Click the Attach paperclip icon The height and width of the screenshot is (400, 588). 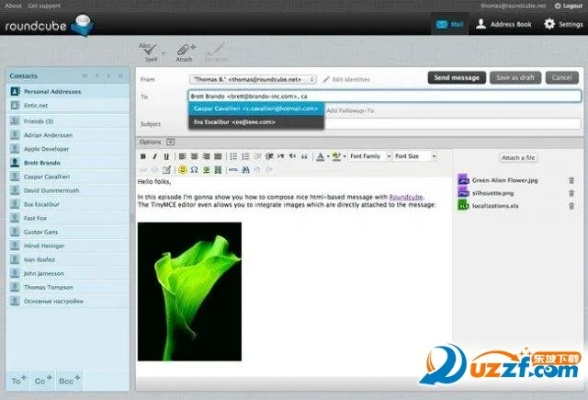[185, 52]
